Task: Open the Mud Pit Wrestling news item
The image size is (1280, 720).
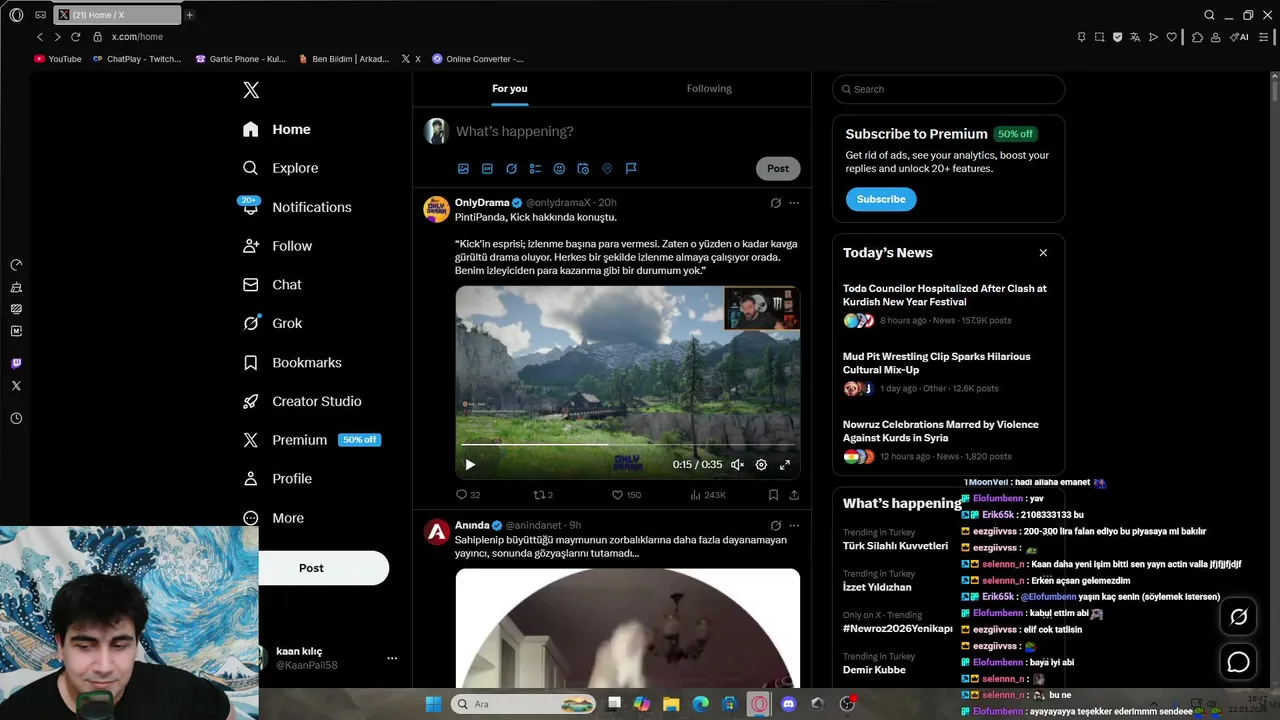Action: [948, 372]
